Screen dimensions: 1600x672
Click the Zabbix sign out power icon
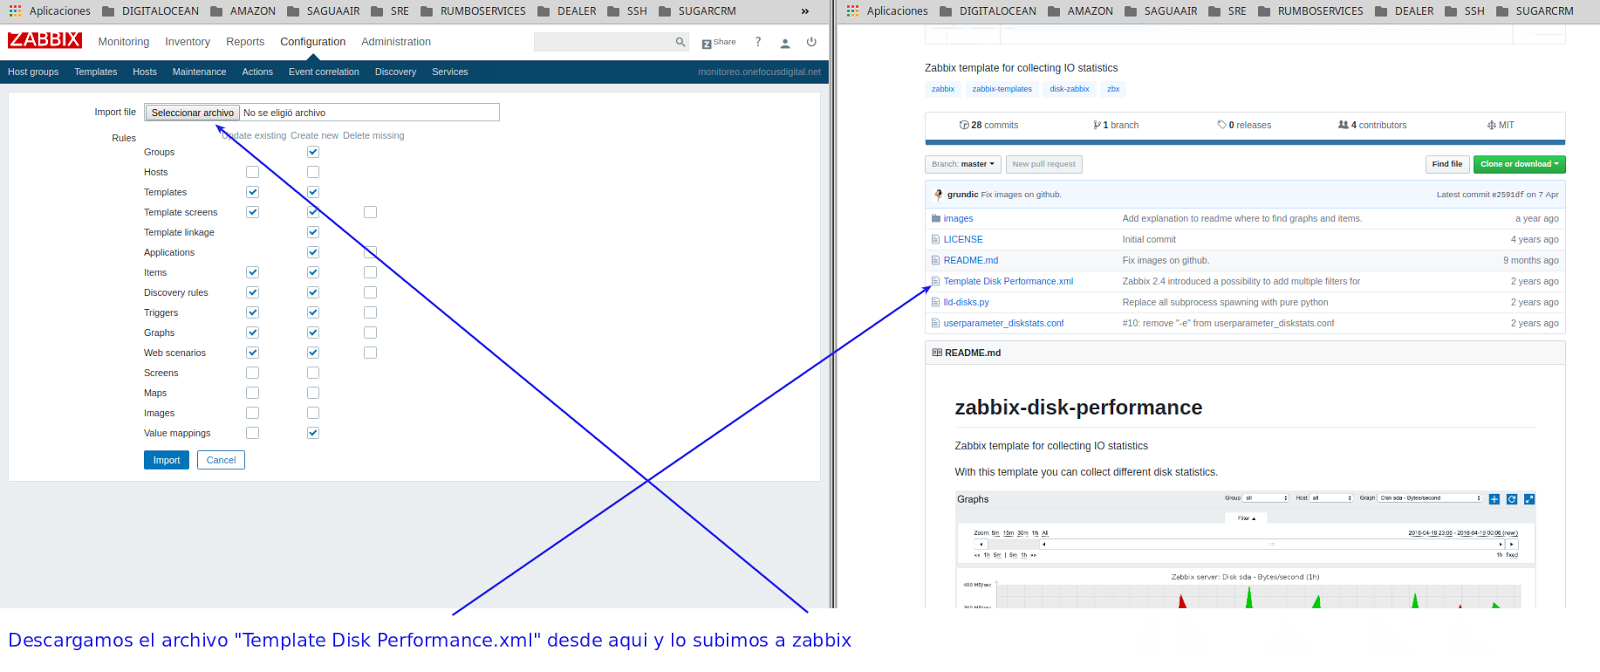click(811, 42)
